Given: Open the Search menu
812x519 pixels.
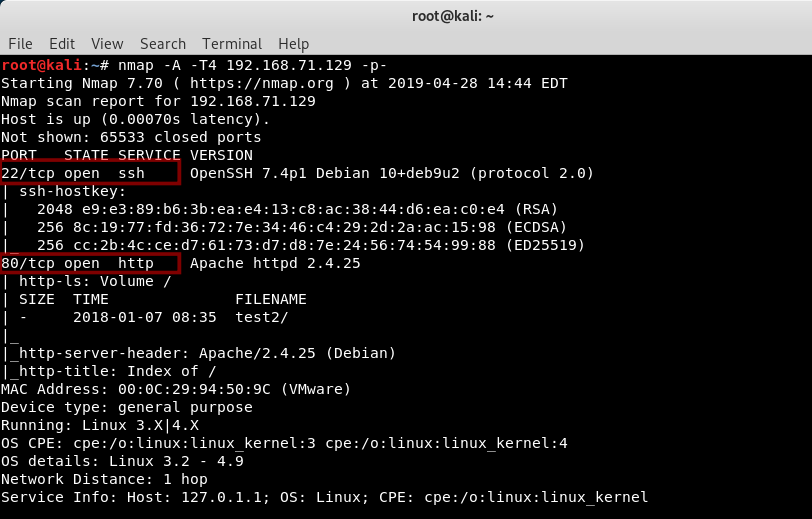Looking at the screenshot, I should pos(163,44).
